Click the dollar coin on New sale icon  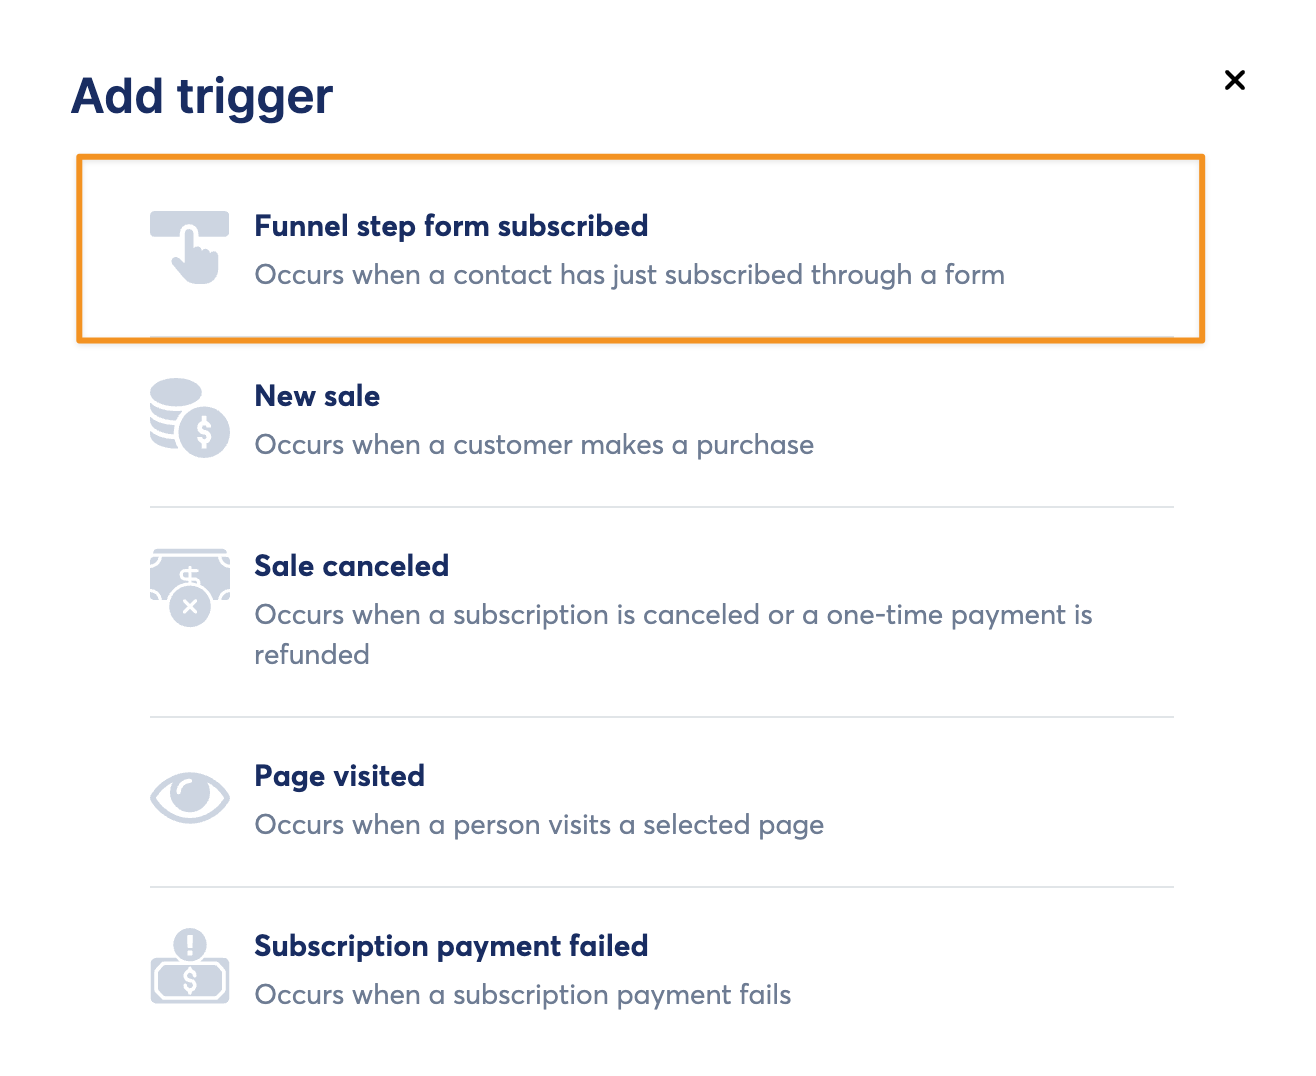(205, 433)
